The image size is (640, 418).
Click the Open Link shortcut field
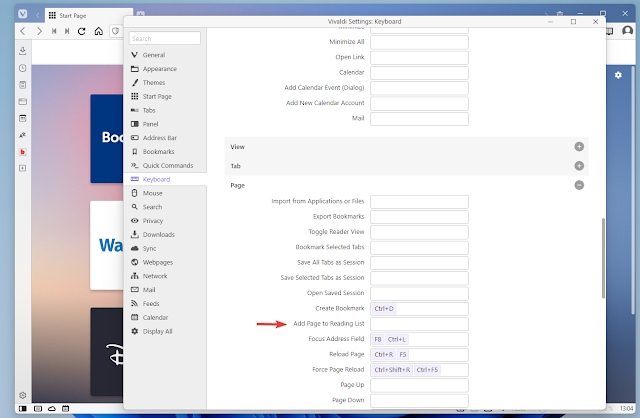(419, 57)
